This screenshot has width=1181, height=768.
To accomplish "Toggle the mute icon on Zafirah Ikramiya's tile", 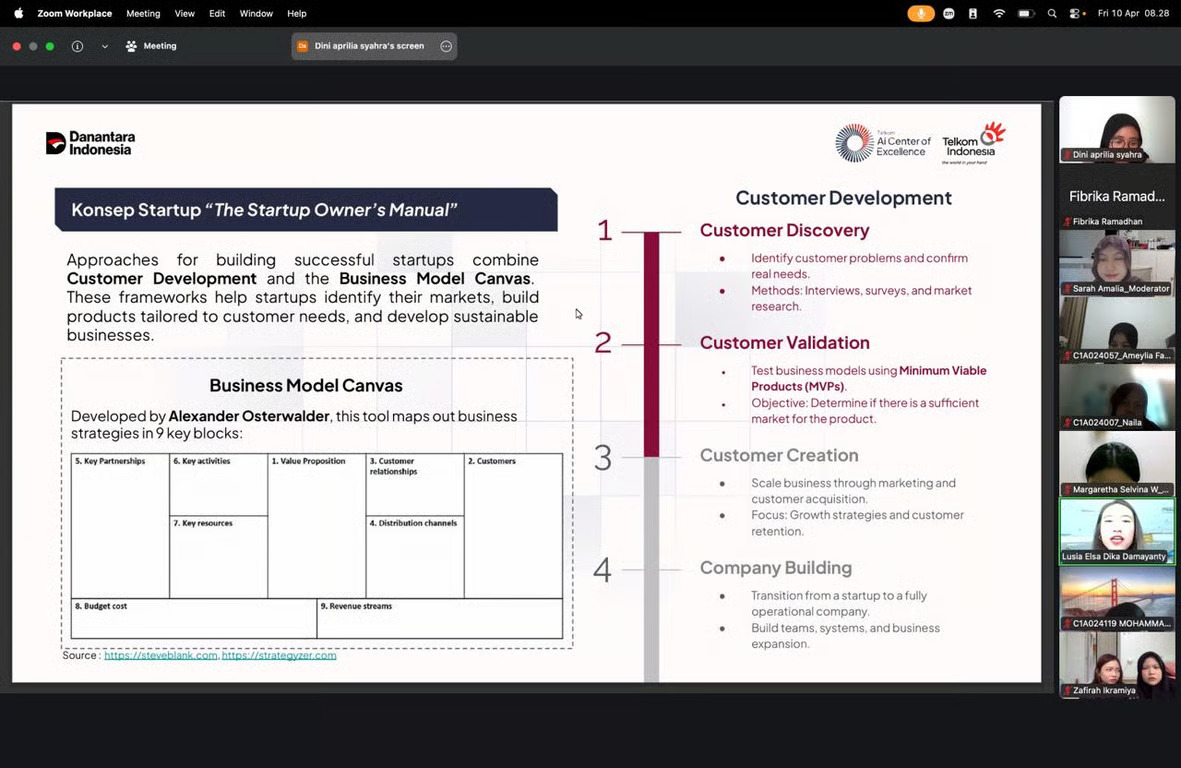I will pos(1066,689).
